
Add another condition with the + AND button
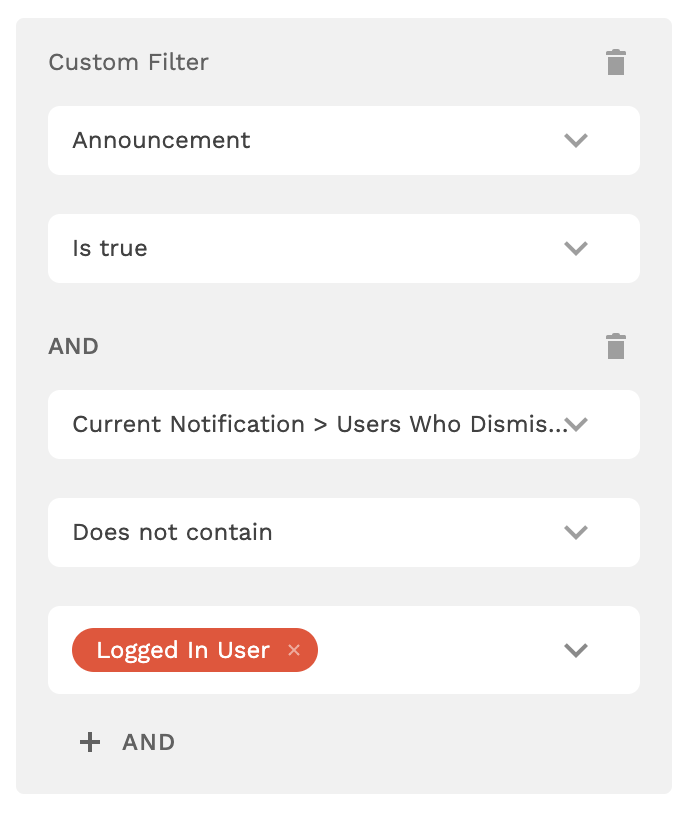point(128,742)
